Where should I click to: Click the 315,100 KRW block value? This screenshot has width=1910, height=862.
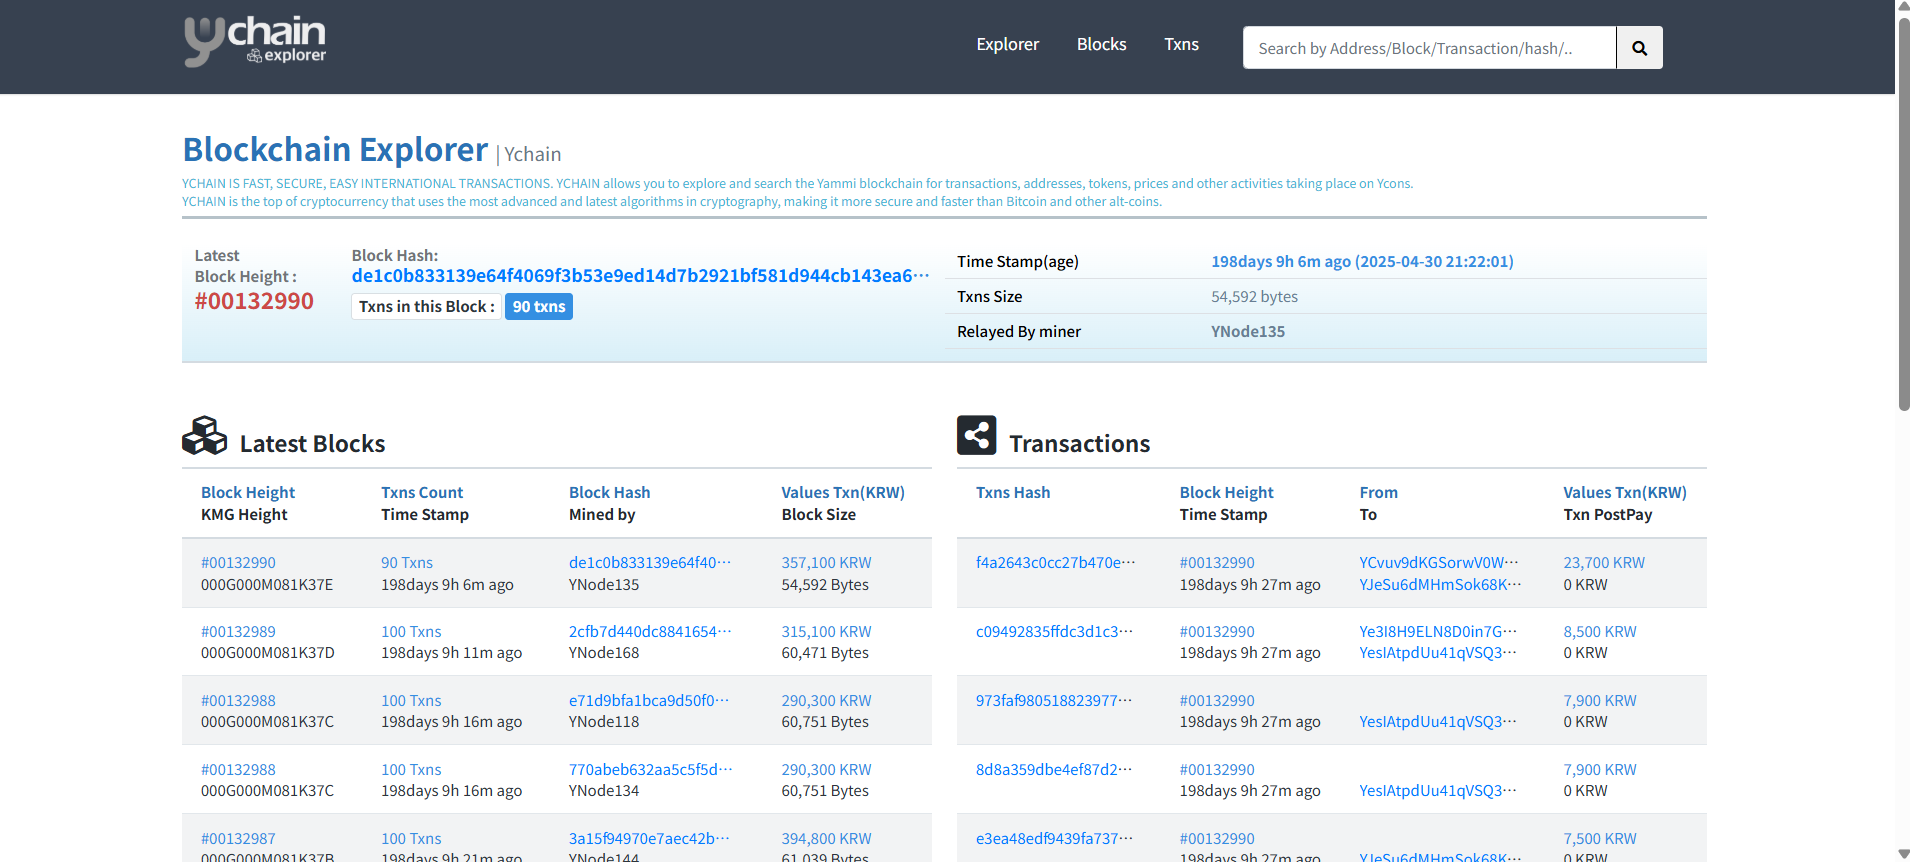tap(826, 632)
